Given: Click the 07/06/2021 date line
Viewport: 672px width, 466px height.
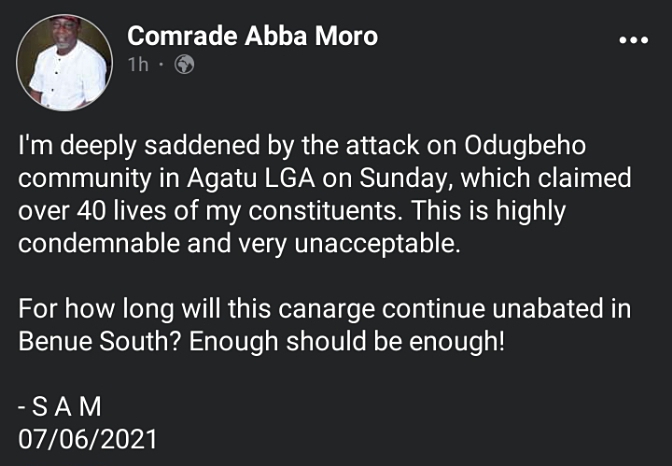Looking at the screenshot, I should [x=87, y=440].
